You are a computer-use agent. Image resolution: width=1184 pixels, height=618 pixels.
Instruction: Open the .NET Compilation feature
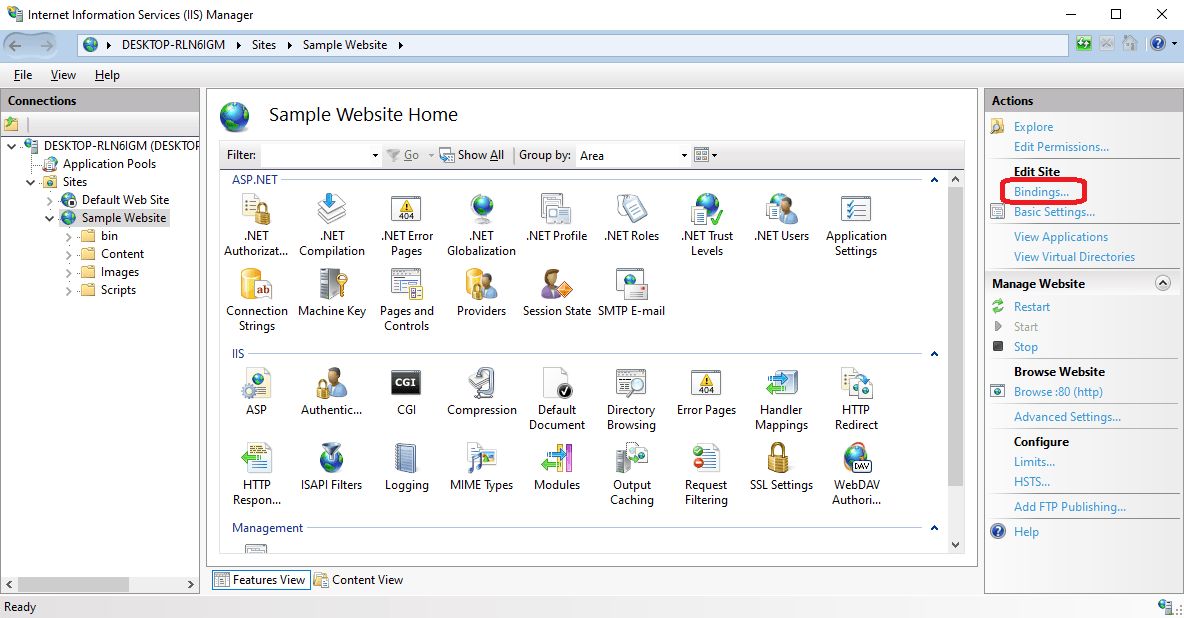[331, 224]
